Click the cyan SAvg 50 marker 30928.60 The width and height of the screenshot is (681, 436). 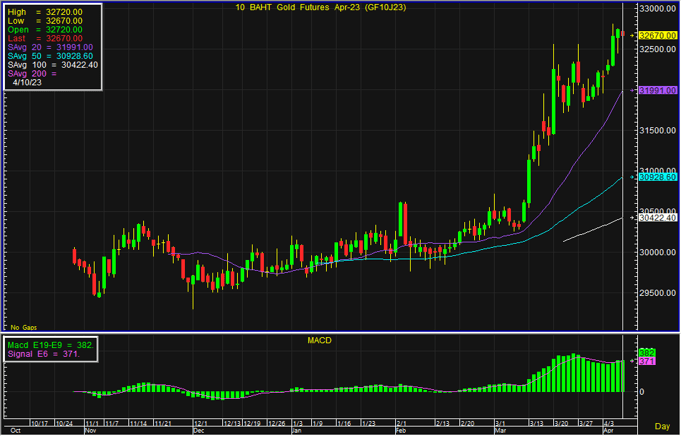coord(651,177)
